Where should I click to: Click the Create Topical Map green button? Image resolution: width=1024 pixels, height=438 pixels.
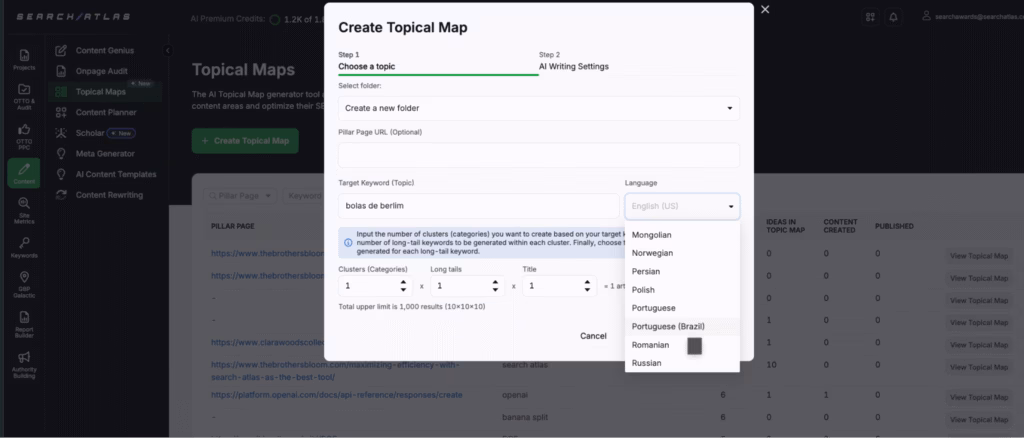pyautogui.click(x=245, y=141)
